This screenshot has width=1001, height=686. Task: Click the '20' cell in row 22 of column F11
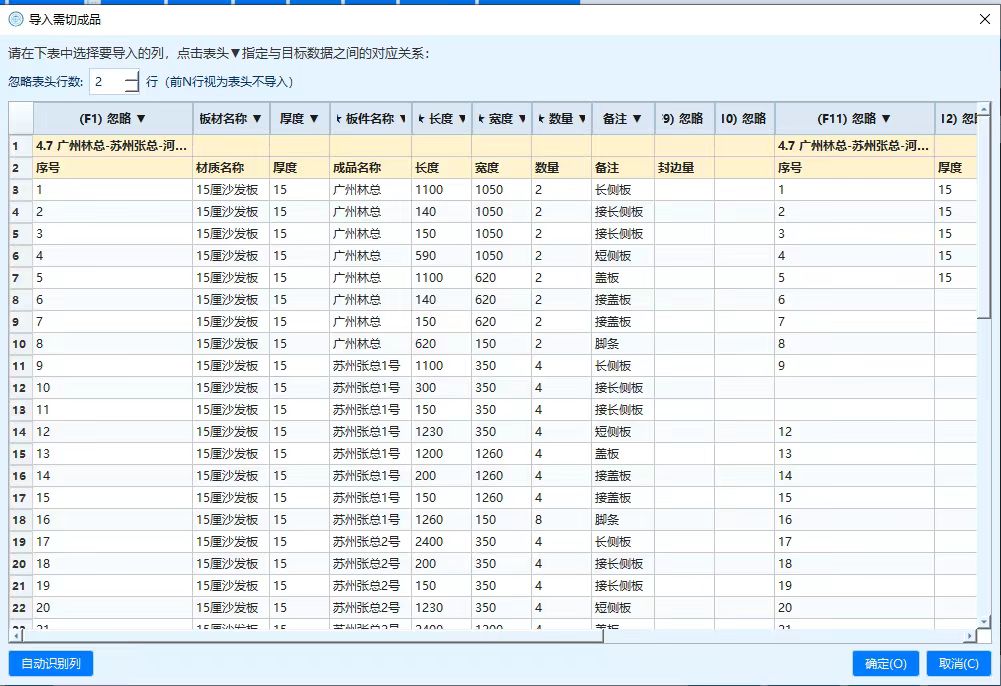pos(855,608)
